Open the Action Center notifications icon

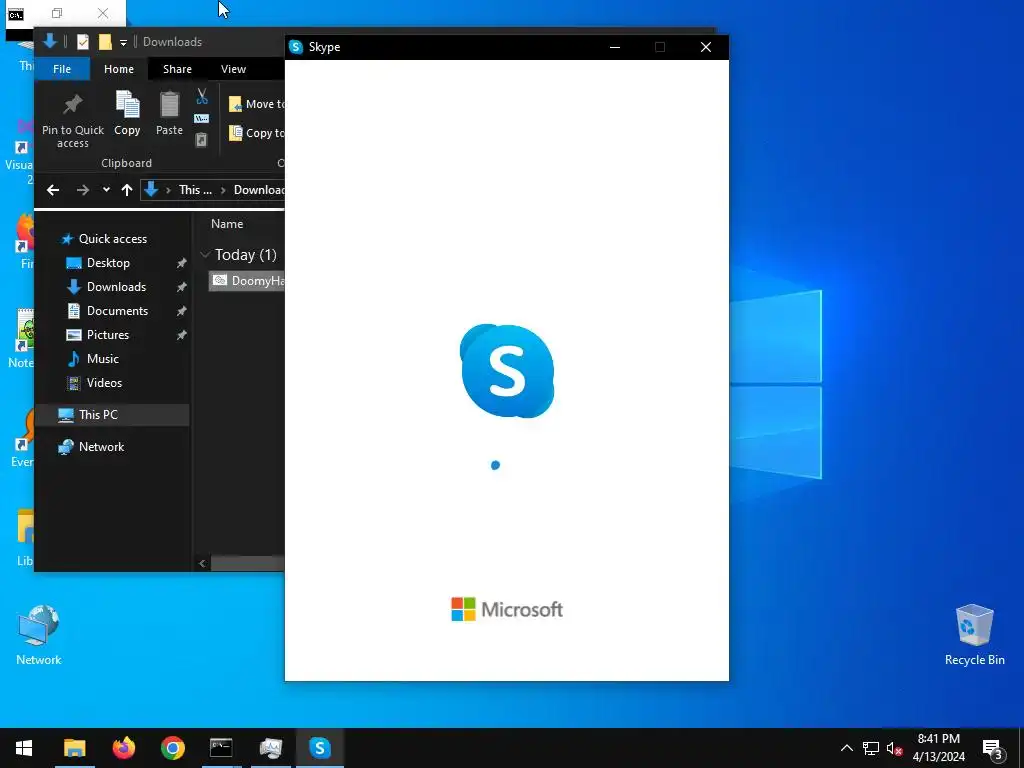pyautogui.click(x=992, y=748)
